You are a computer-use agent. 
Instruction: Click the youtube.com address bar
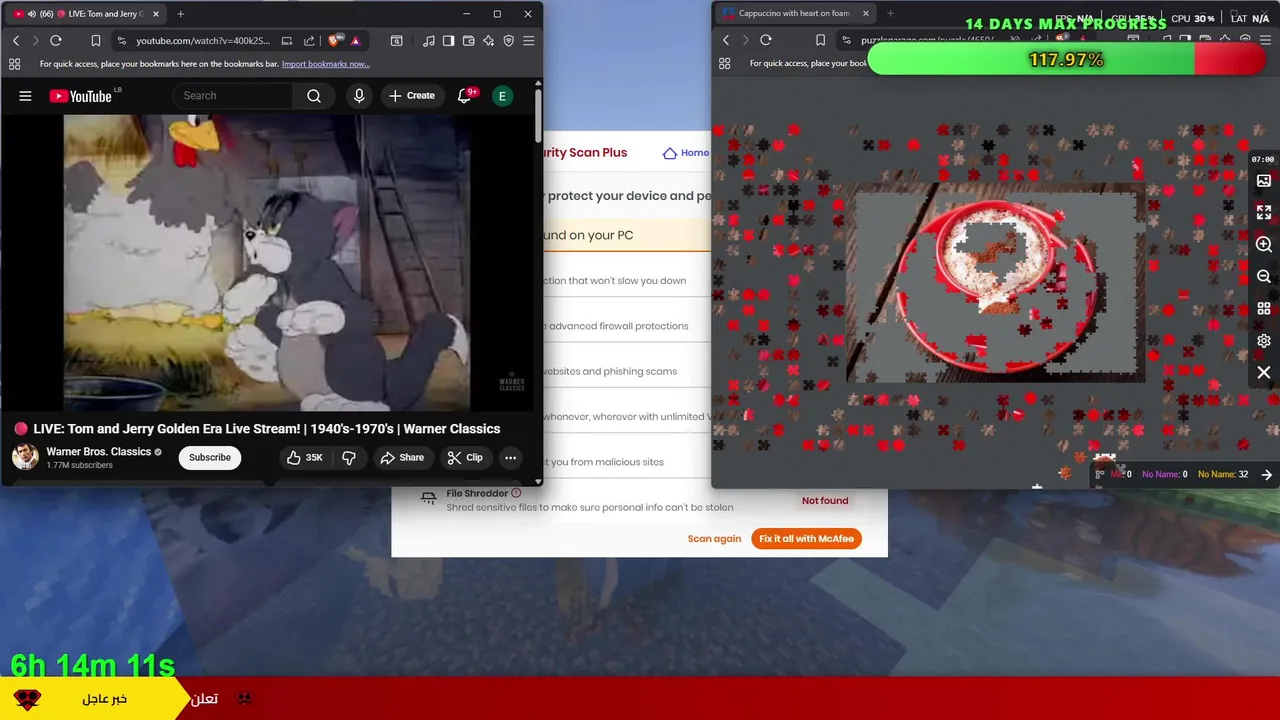click(203, 41)
